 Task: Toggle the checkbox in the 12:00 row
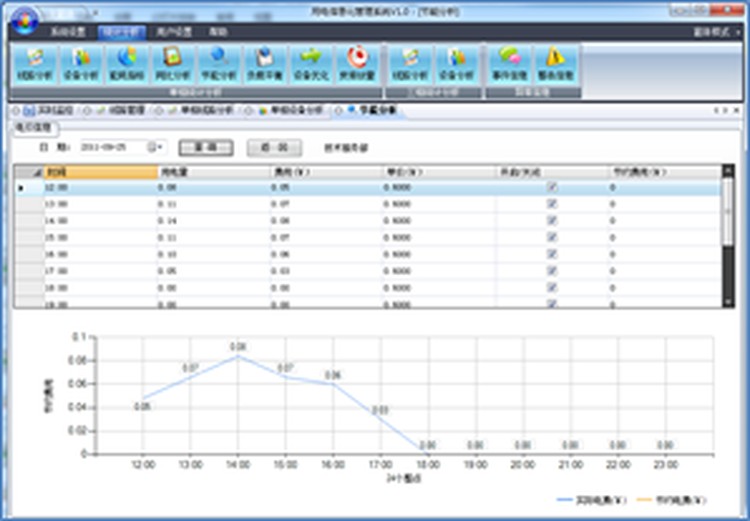(551, 187)
